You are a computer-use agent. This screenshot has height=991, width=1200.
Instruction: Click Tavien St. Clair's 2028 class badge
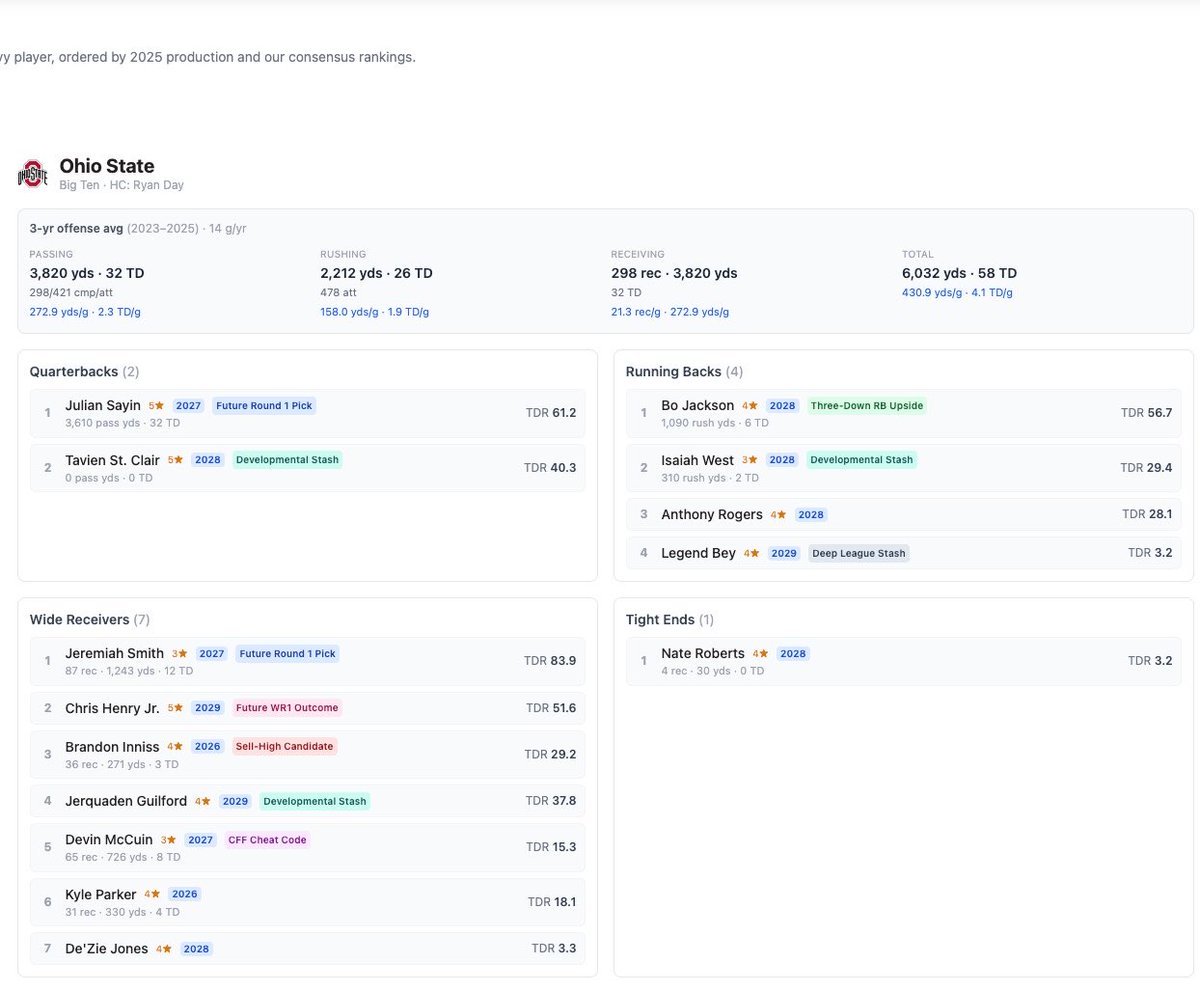click(x=208, y=460)
